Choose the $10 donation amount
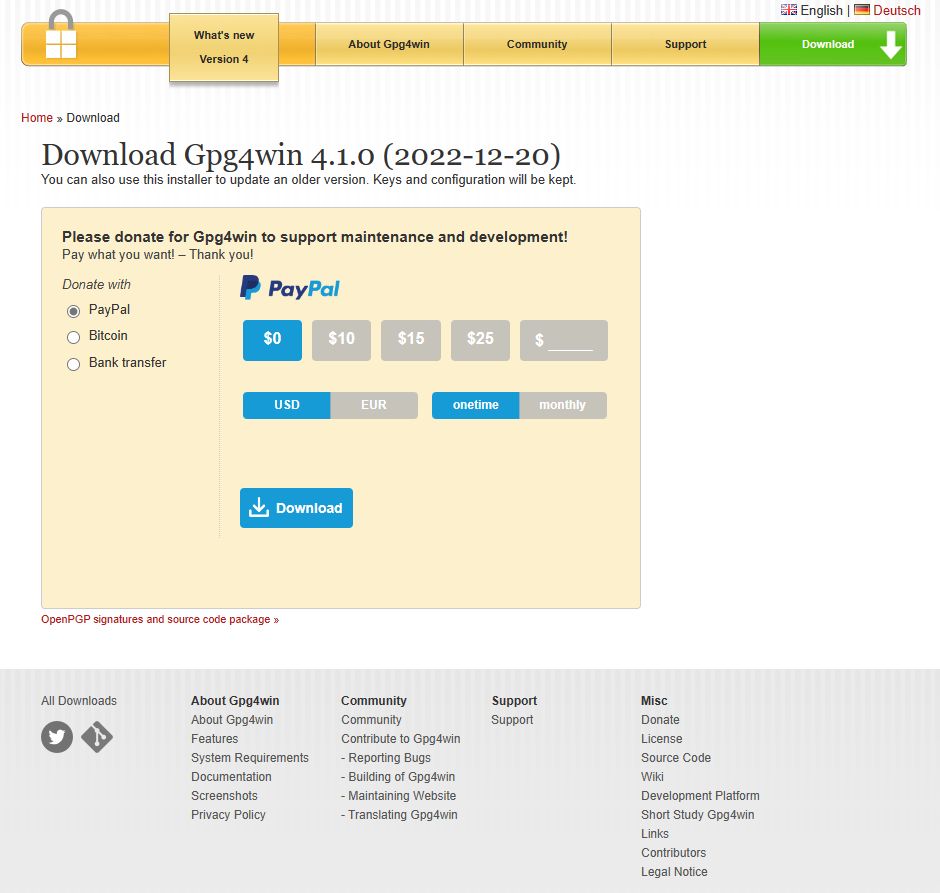 [341, 340]
